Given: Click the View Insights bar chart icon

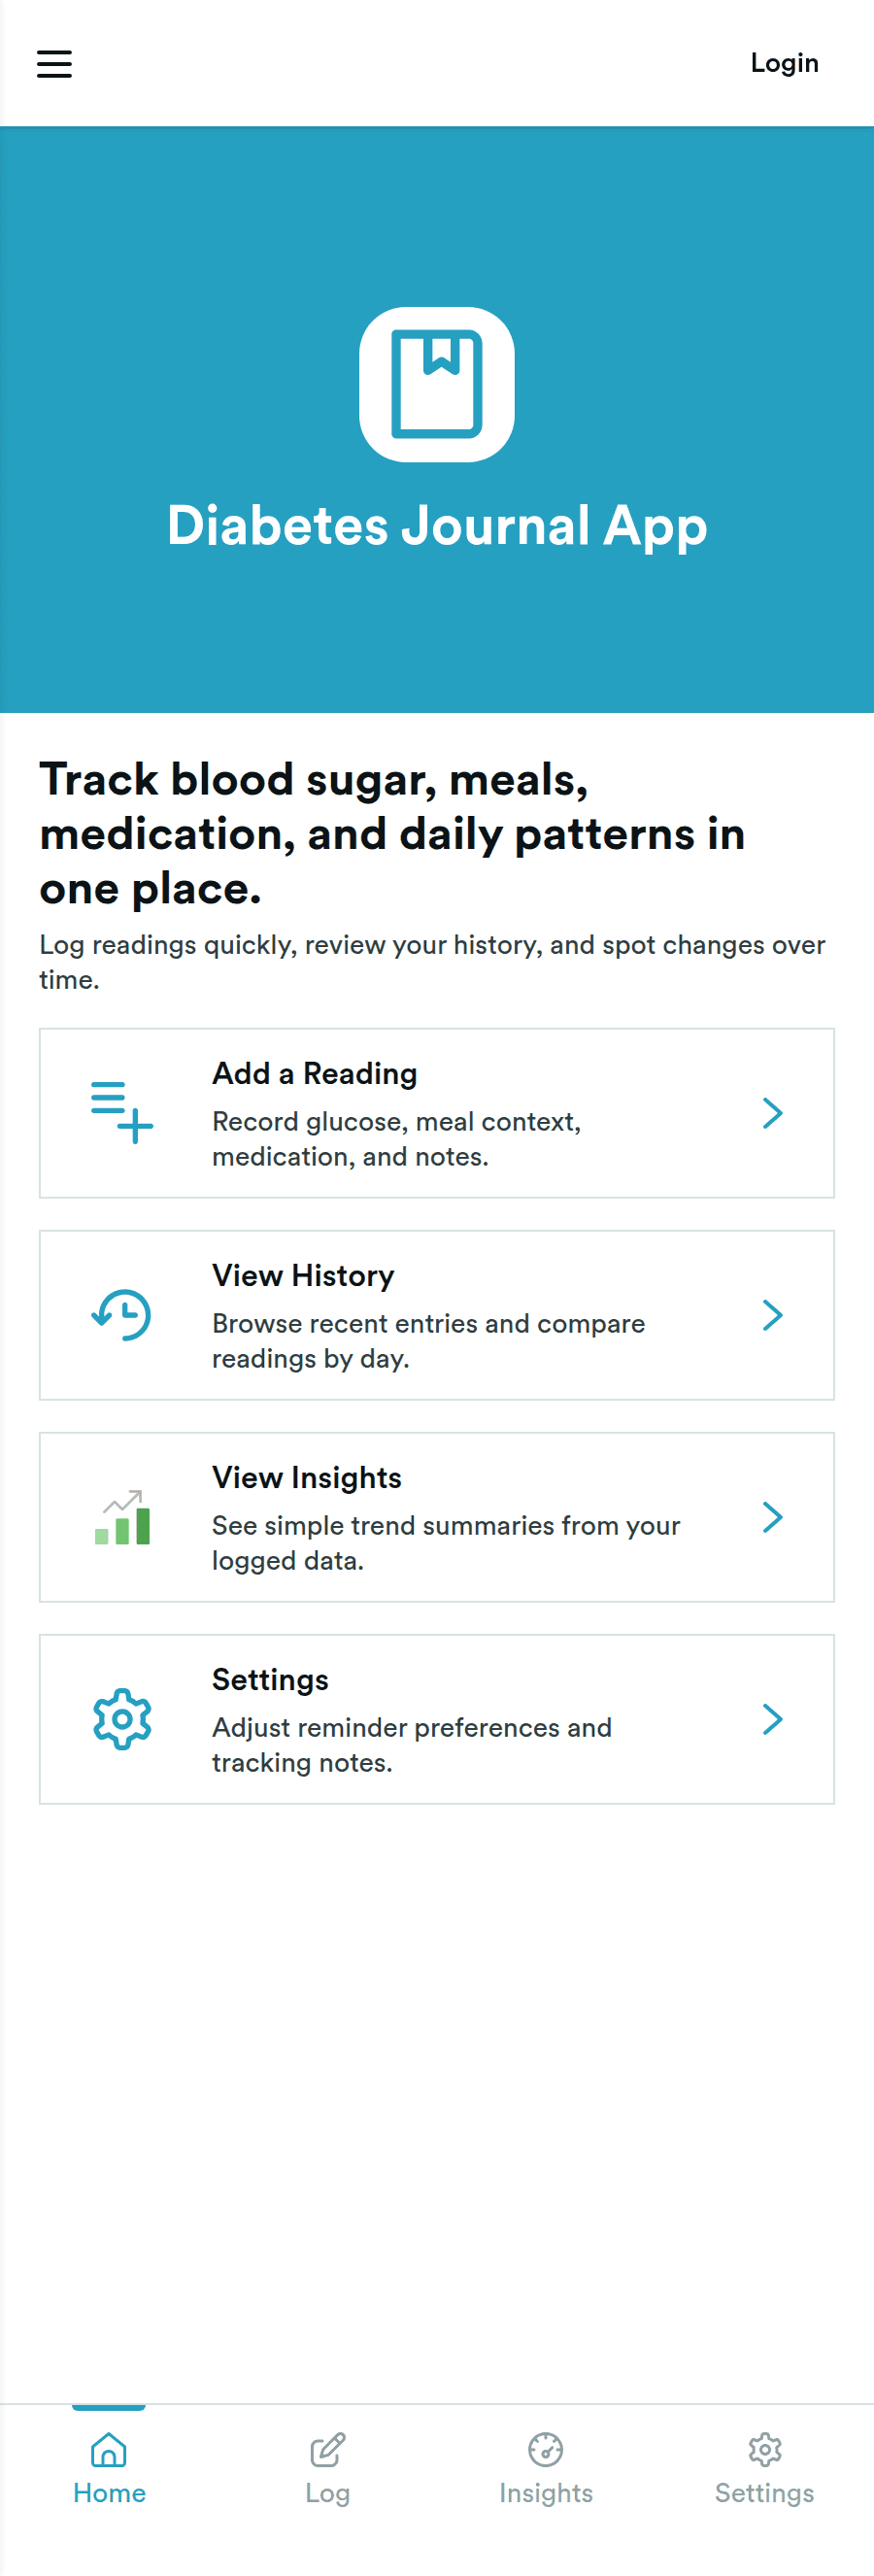Looking at the screenshot, I should pyautogui.click(x=122, y=1516).
